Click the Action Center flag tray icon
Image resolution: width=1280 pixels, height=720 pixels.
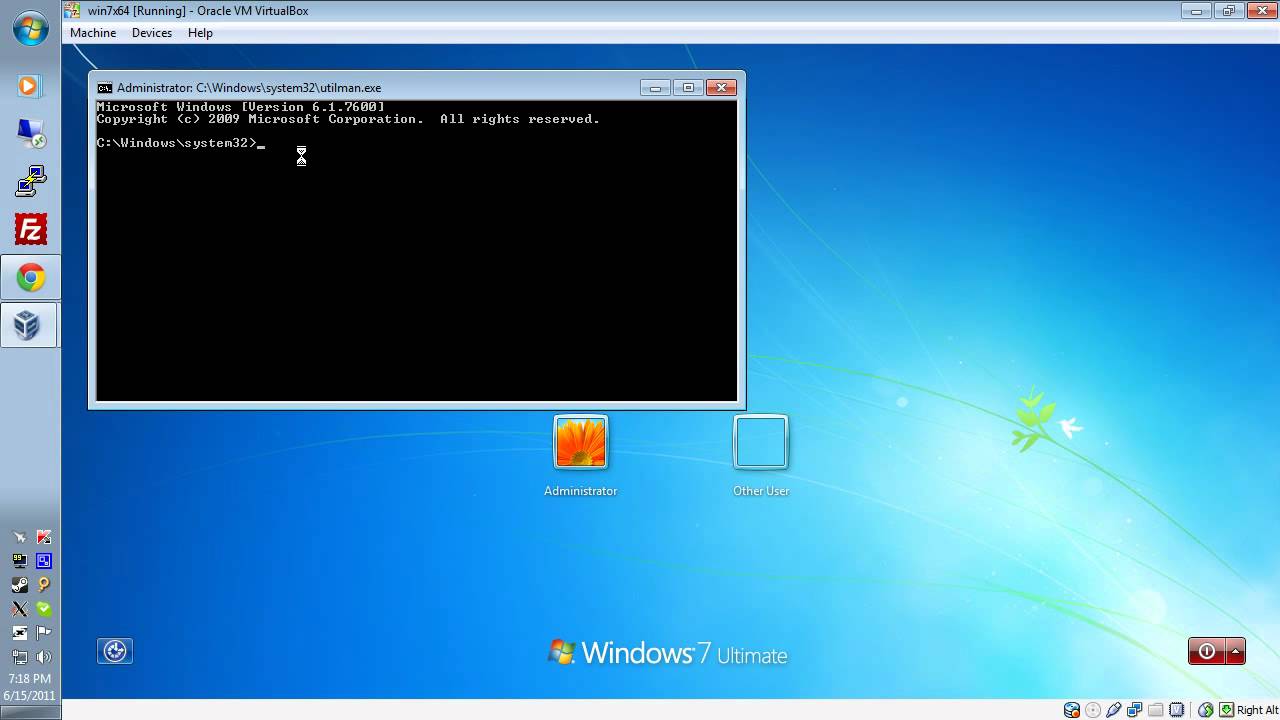(44, 632)
